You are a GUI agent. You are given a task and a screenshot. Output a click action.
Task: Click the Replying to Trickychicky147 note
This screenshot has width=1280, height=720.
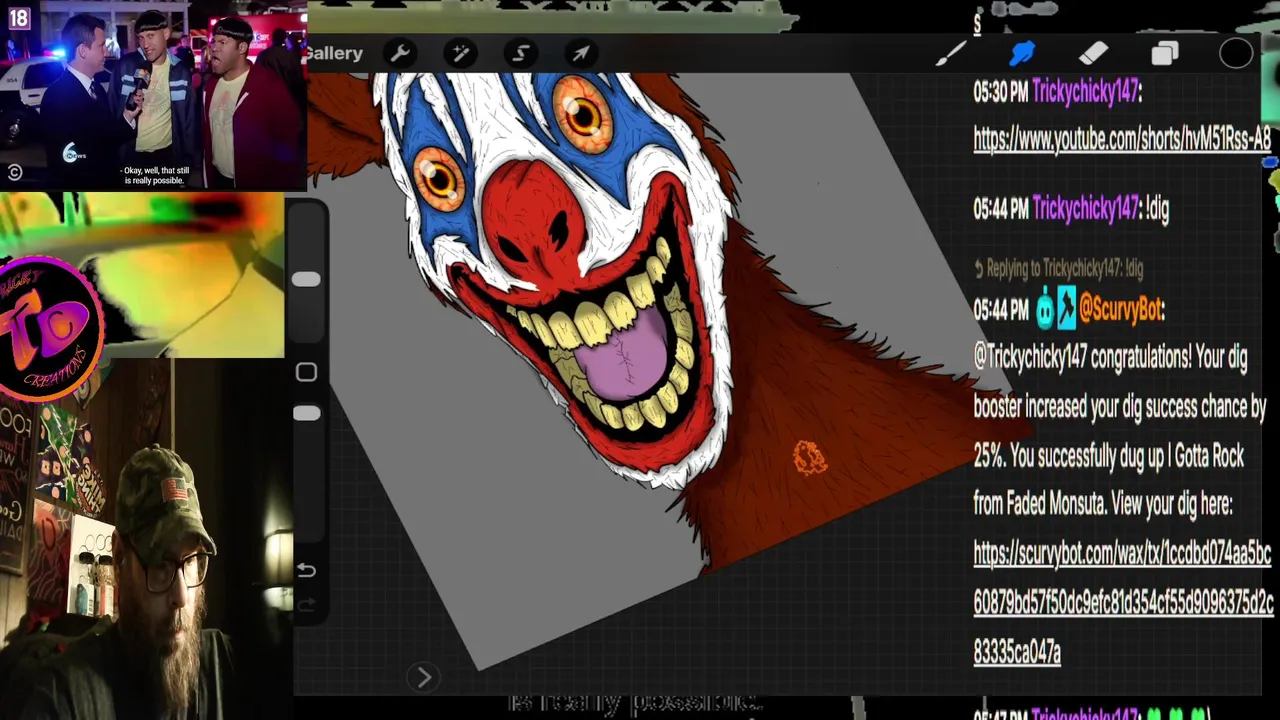(1058, 268)
